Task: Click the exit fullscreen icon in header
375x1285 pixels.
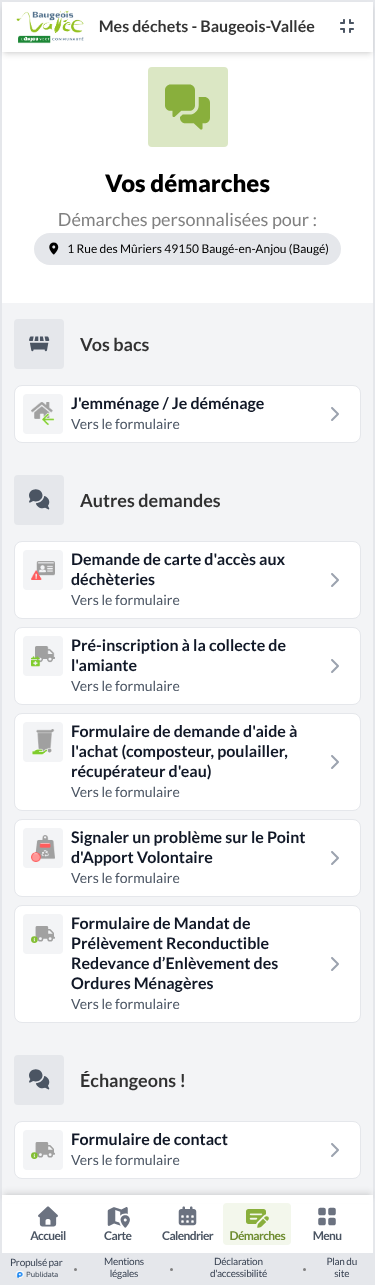Action: [347, 26]
